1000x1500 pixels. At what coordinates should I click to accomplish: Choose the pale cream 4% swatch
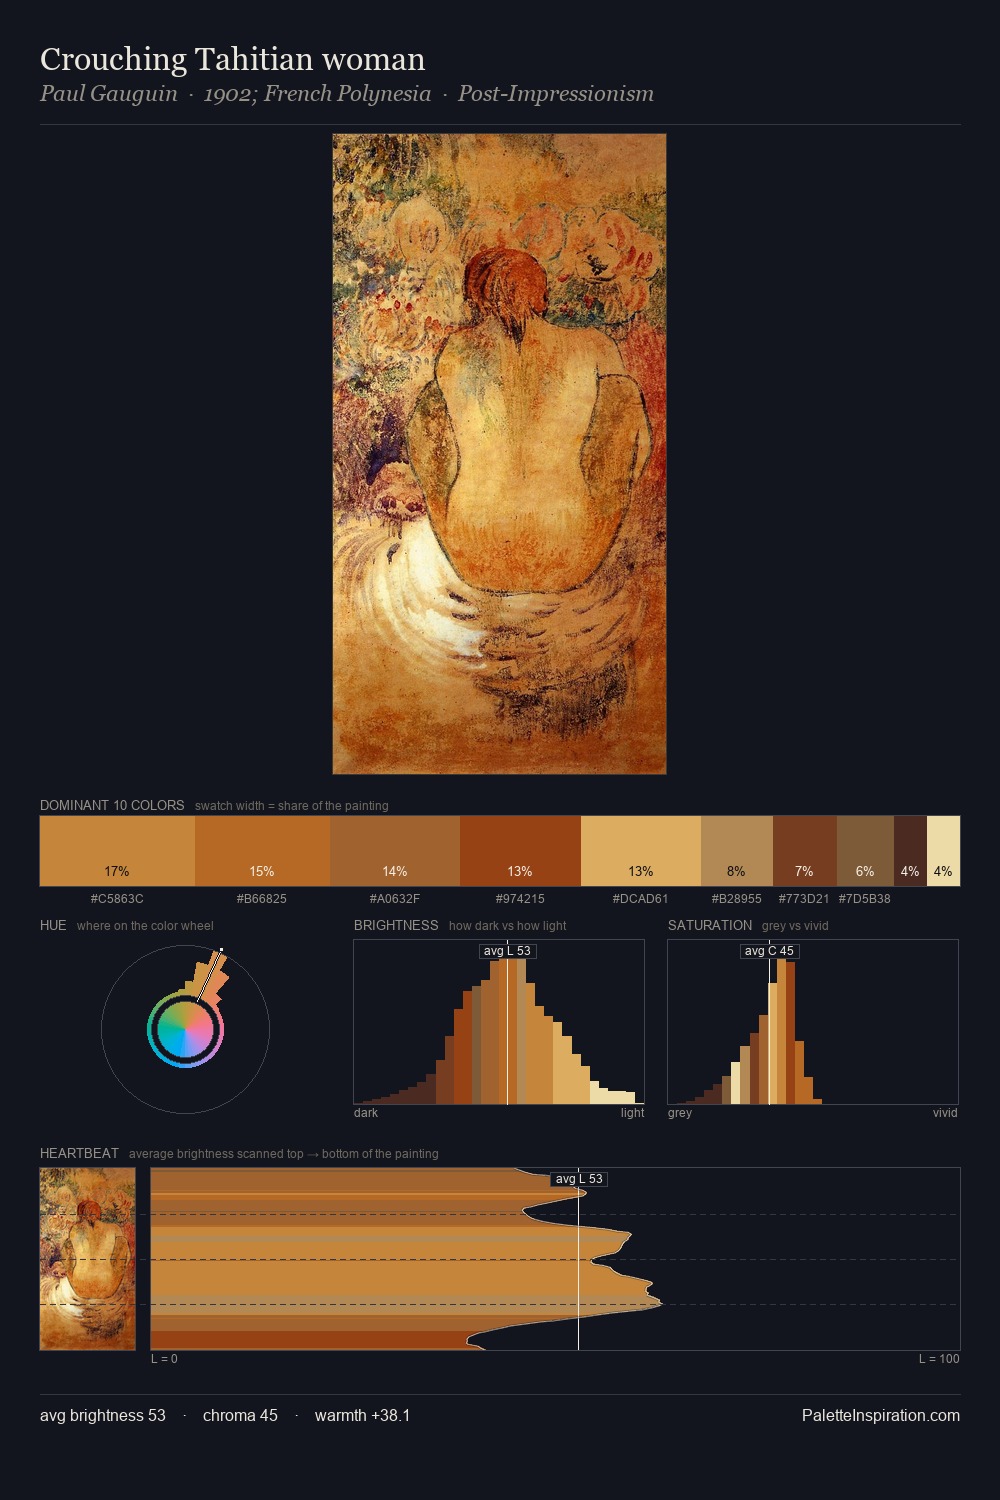tap(943, 851)
